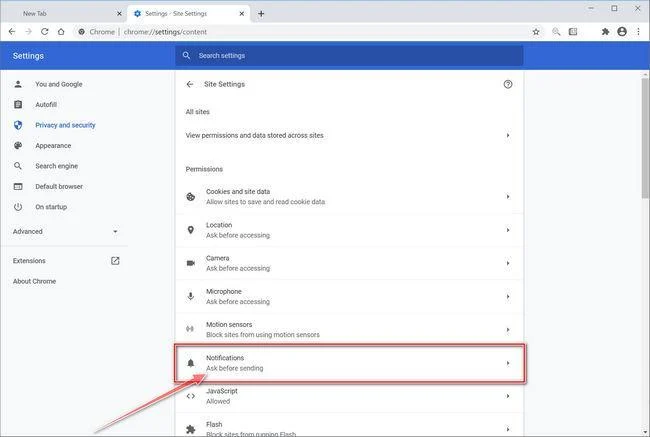Viewport: 650px width, 437px height.
Task: Click the address bar URL chrome://settings/content
Action: [165, 32]
